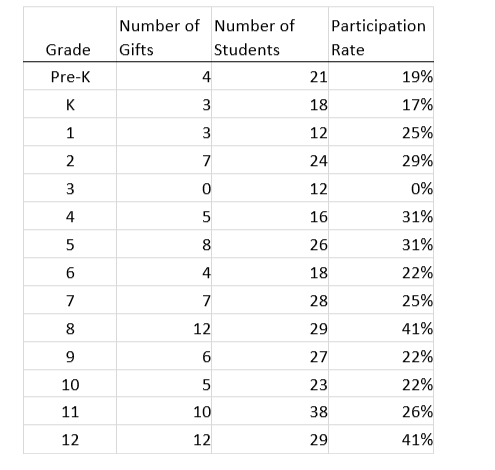495x470 pixels.
Task: Click the 21 students cell for Pre-K
Action: click(270, 76)
